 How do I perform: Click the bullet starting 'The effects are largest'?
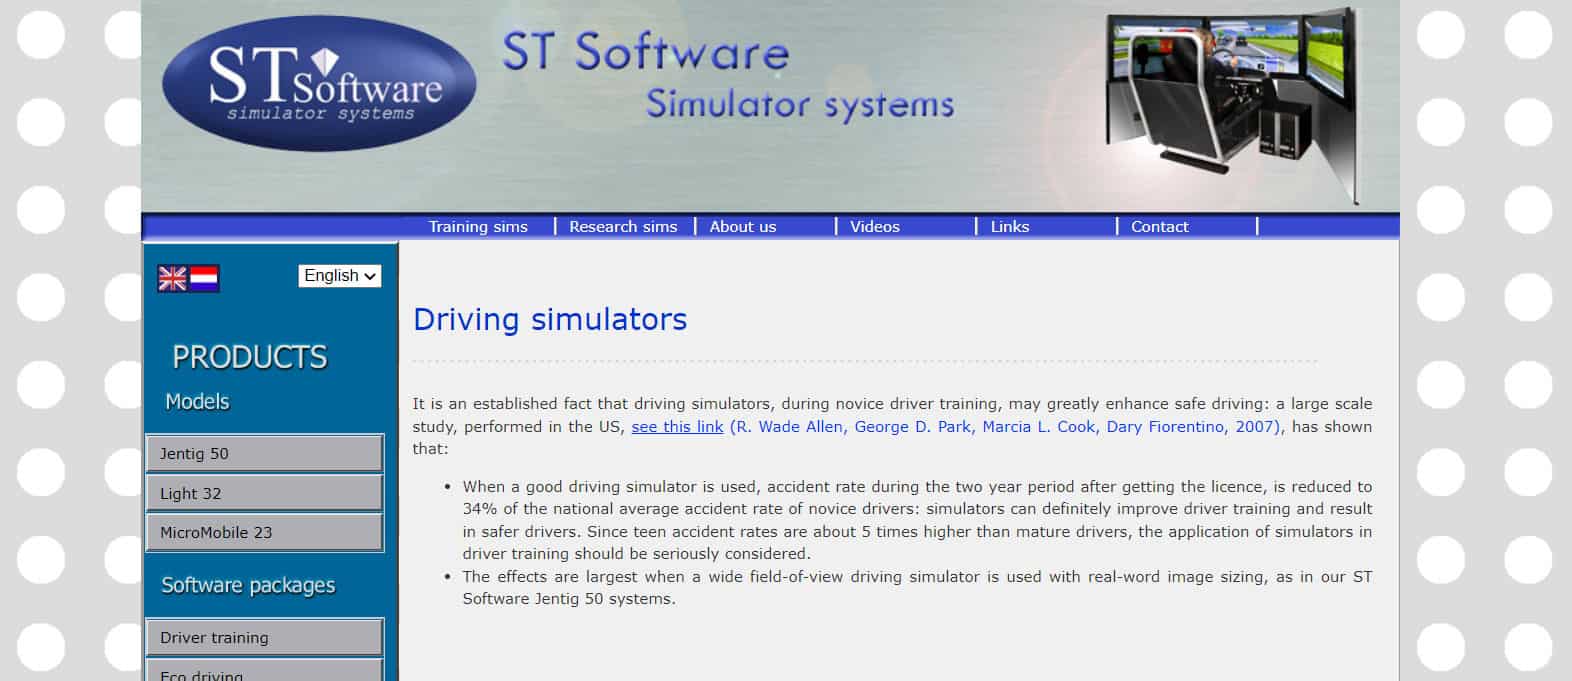(917, 588)
